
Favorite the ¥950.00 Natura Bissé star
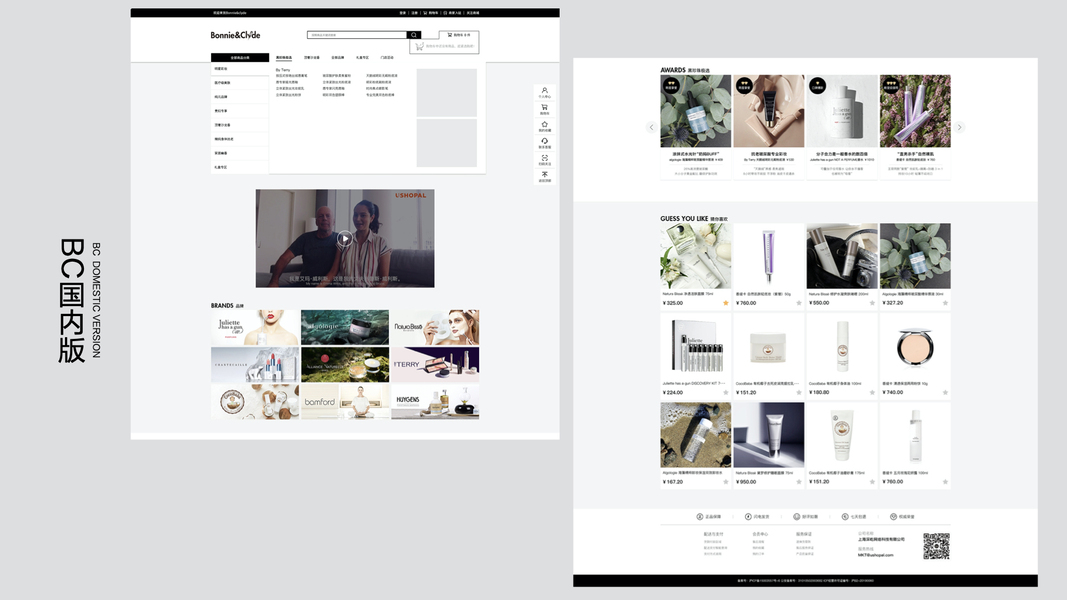[x=799, y=482]
